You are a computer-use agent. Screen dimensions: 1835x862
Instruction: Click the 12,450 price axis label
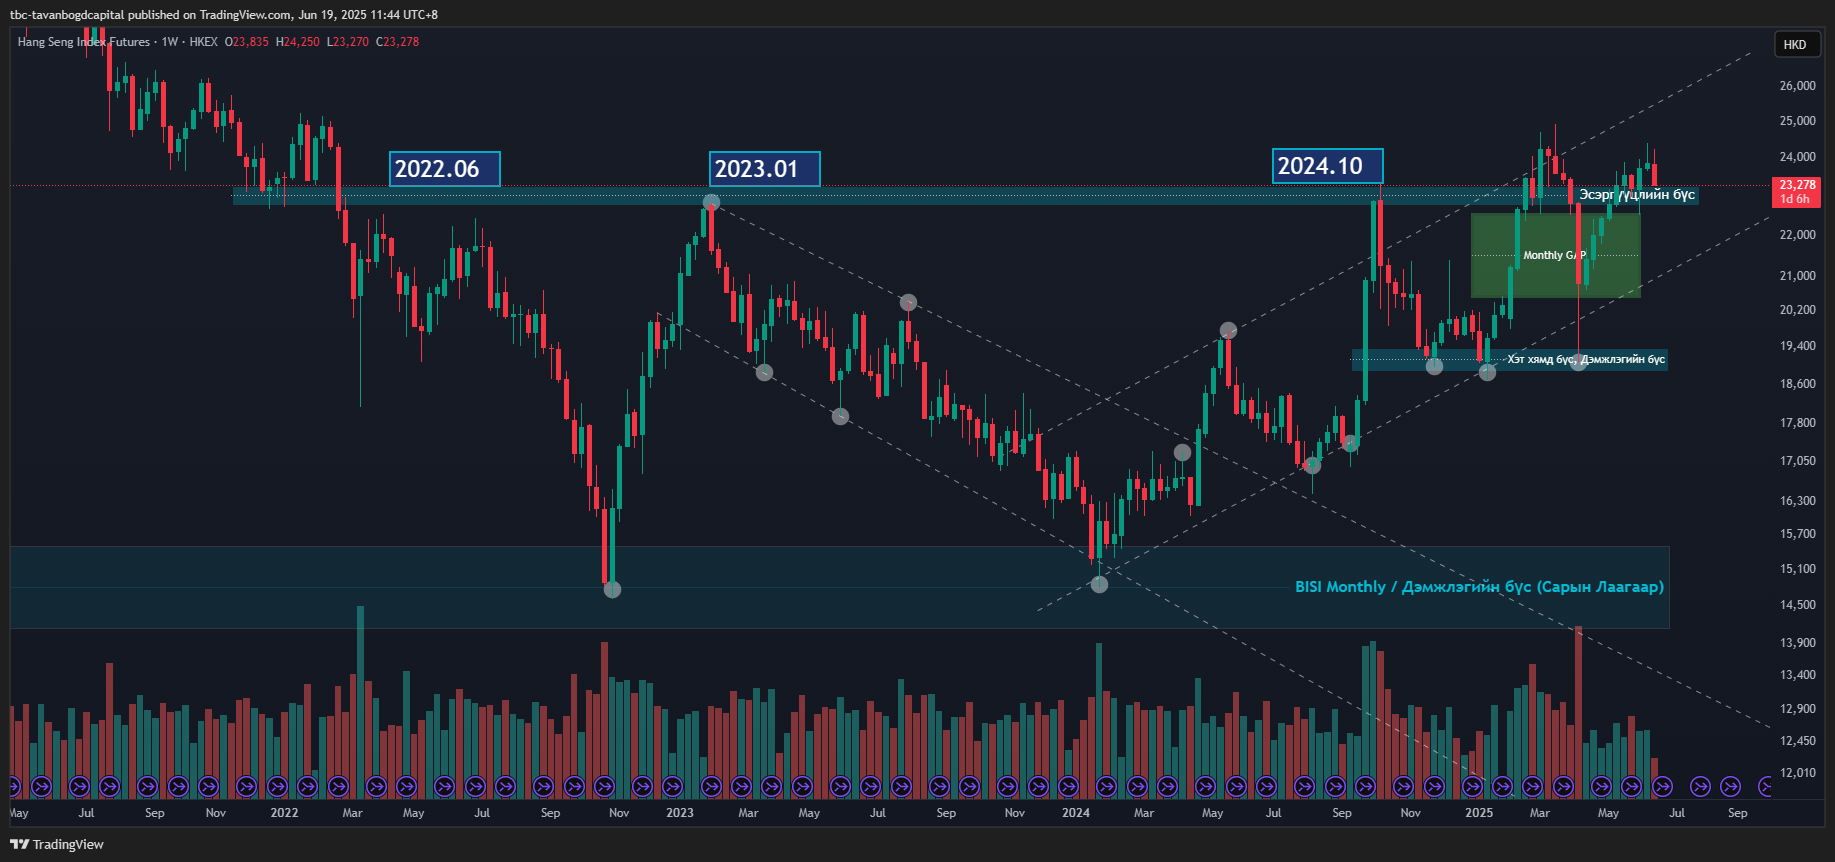[x=1797, y=741]
